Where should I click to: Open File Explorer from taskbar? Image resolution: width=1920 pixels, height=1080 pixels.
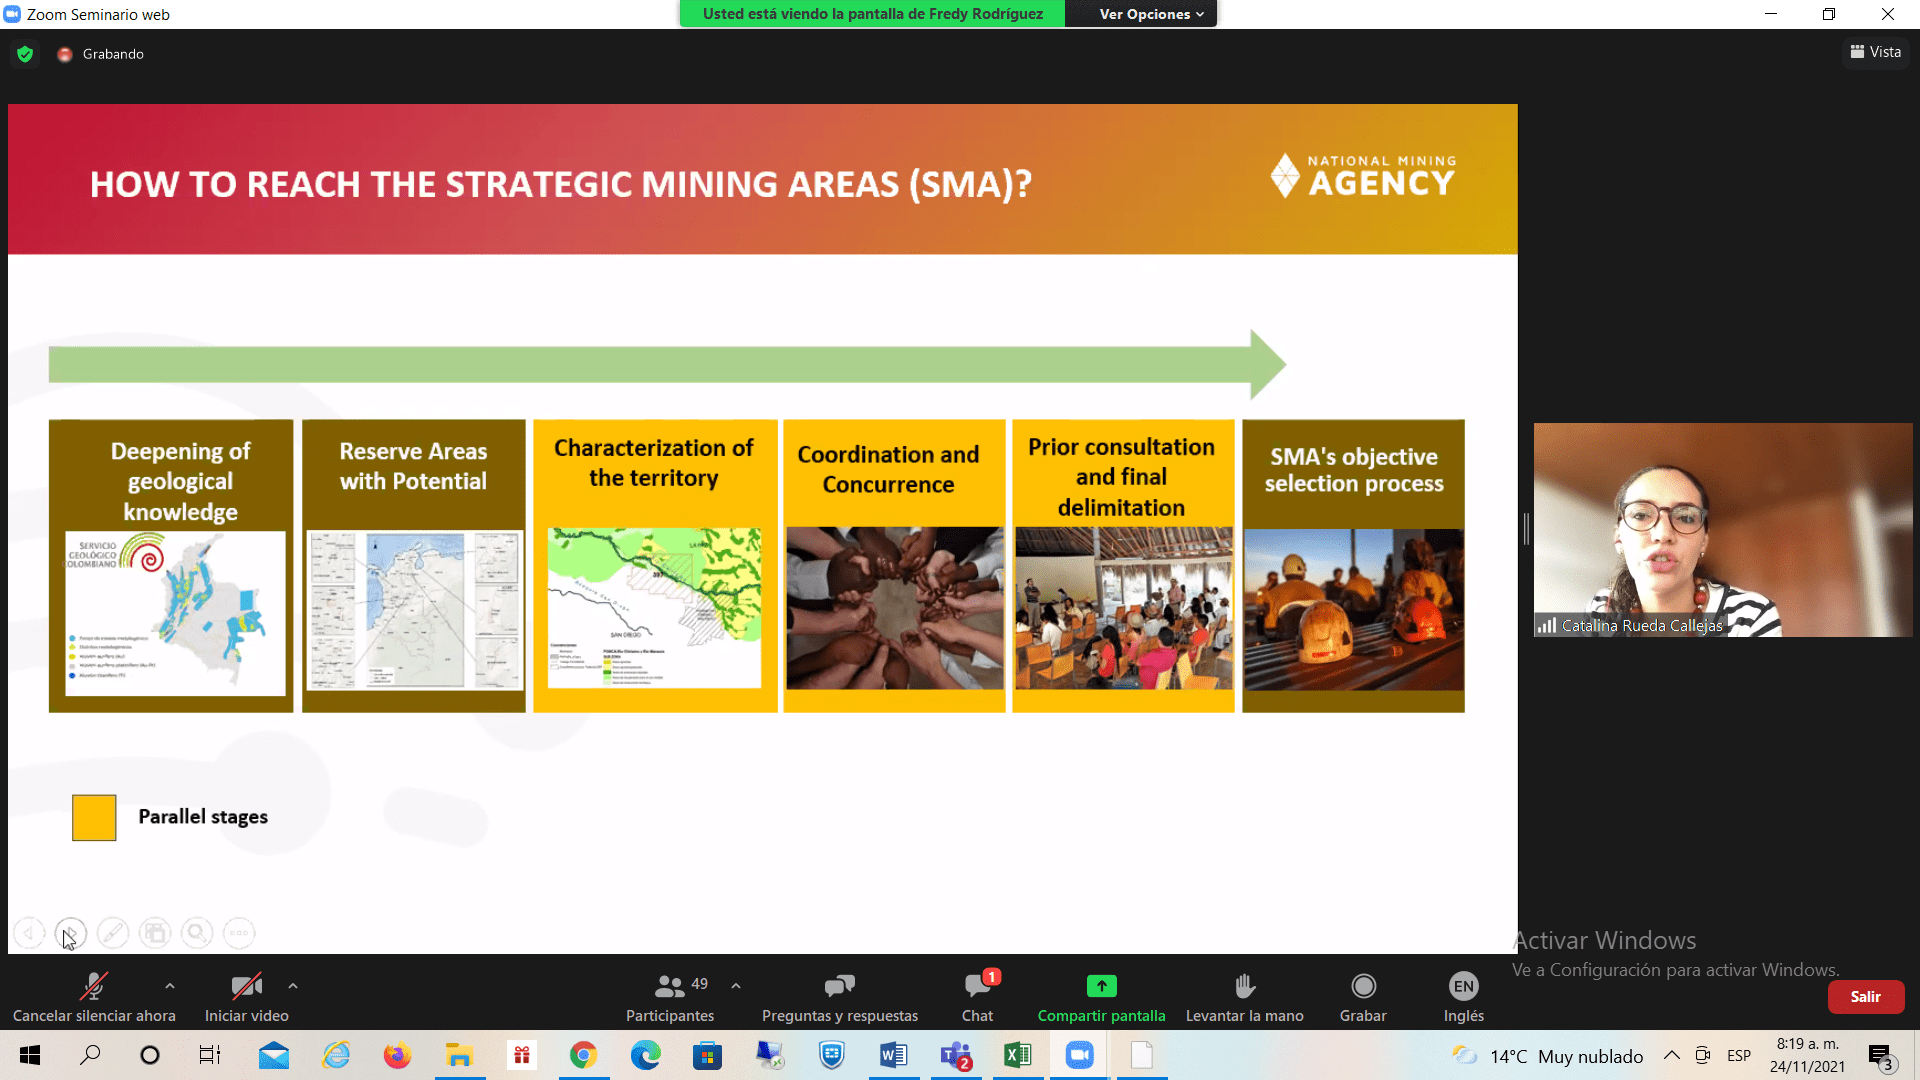(x=459, y=1055)
